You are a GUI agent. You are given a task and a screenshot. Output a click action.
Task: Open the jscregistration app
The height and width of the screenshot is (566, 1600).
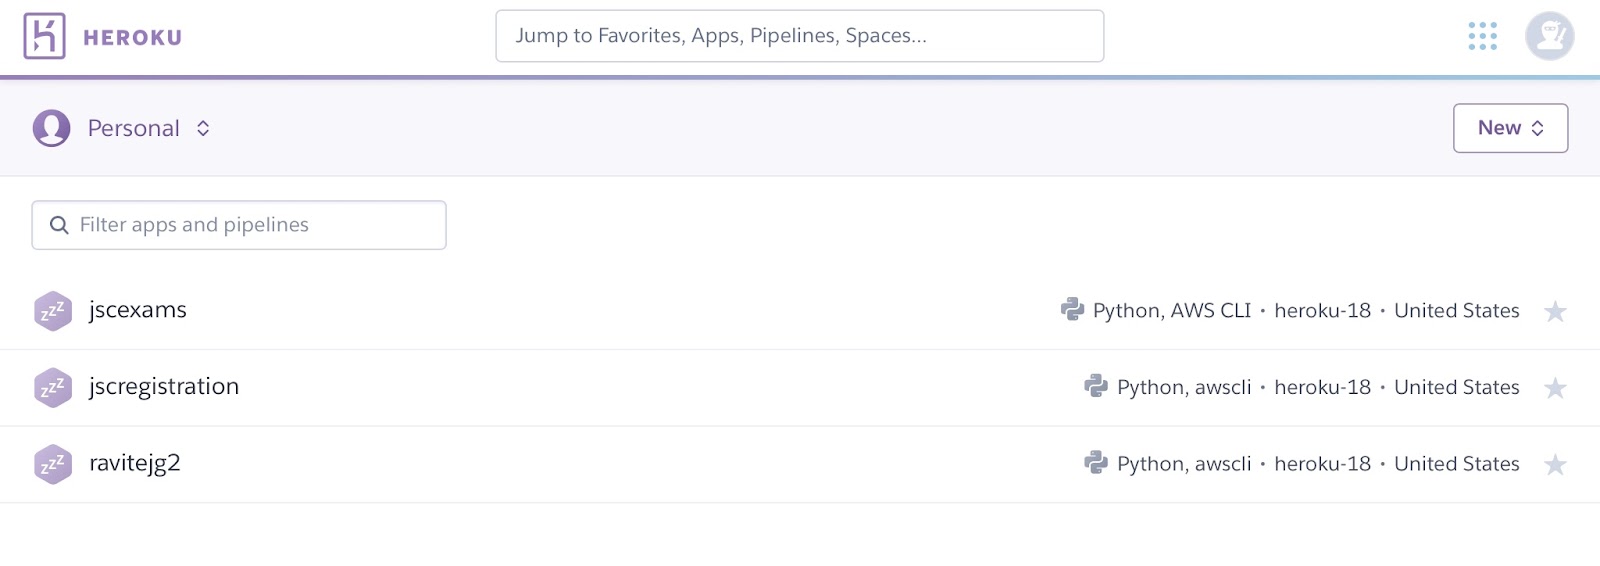(x=164, y=387)
